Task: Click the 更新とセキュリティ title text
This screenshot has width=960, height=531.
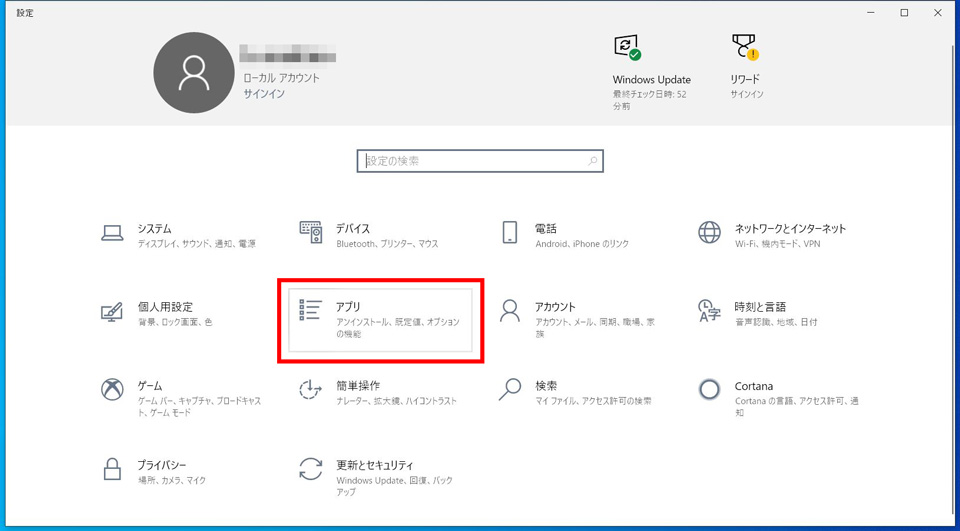Action: click(x=375, y=465)
